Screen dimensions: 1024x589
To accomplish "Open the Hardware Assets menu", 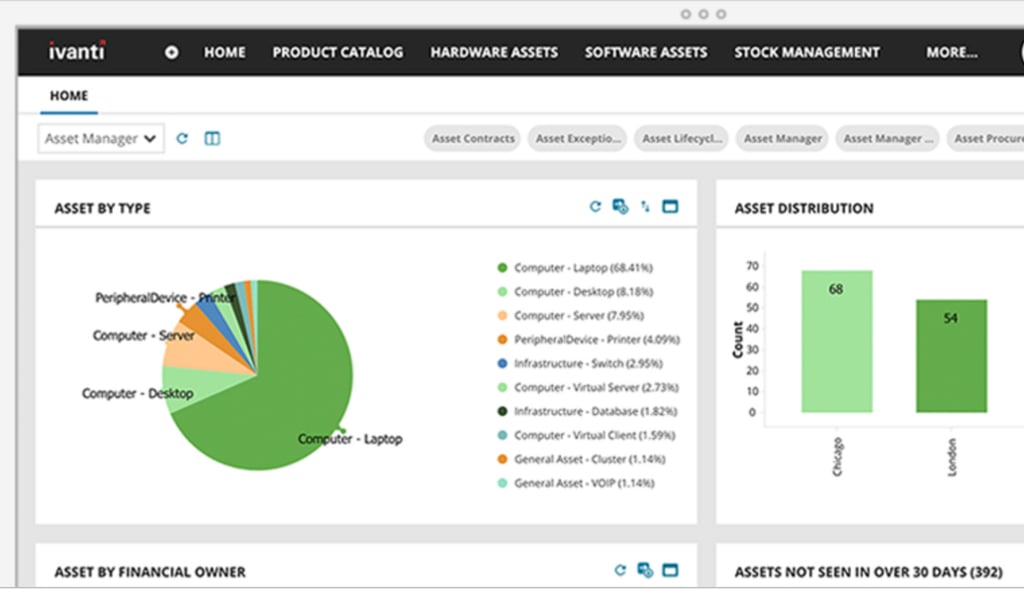I will click(x=494, y=52).
